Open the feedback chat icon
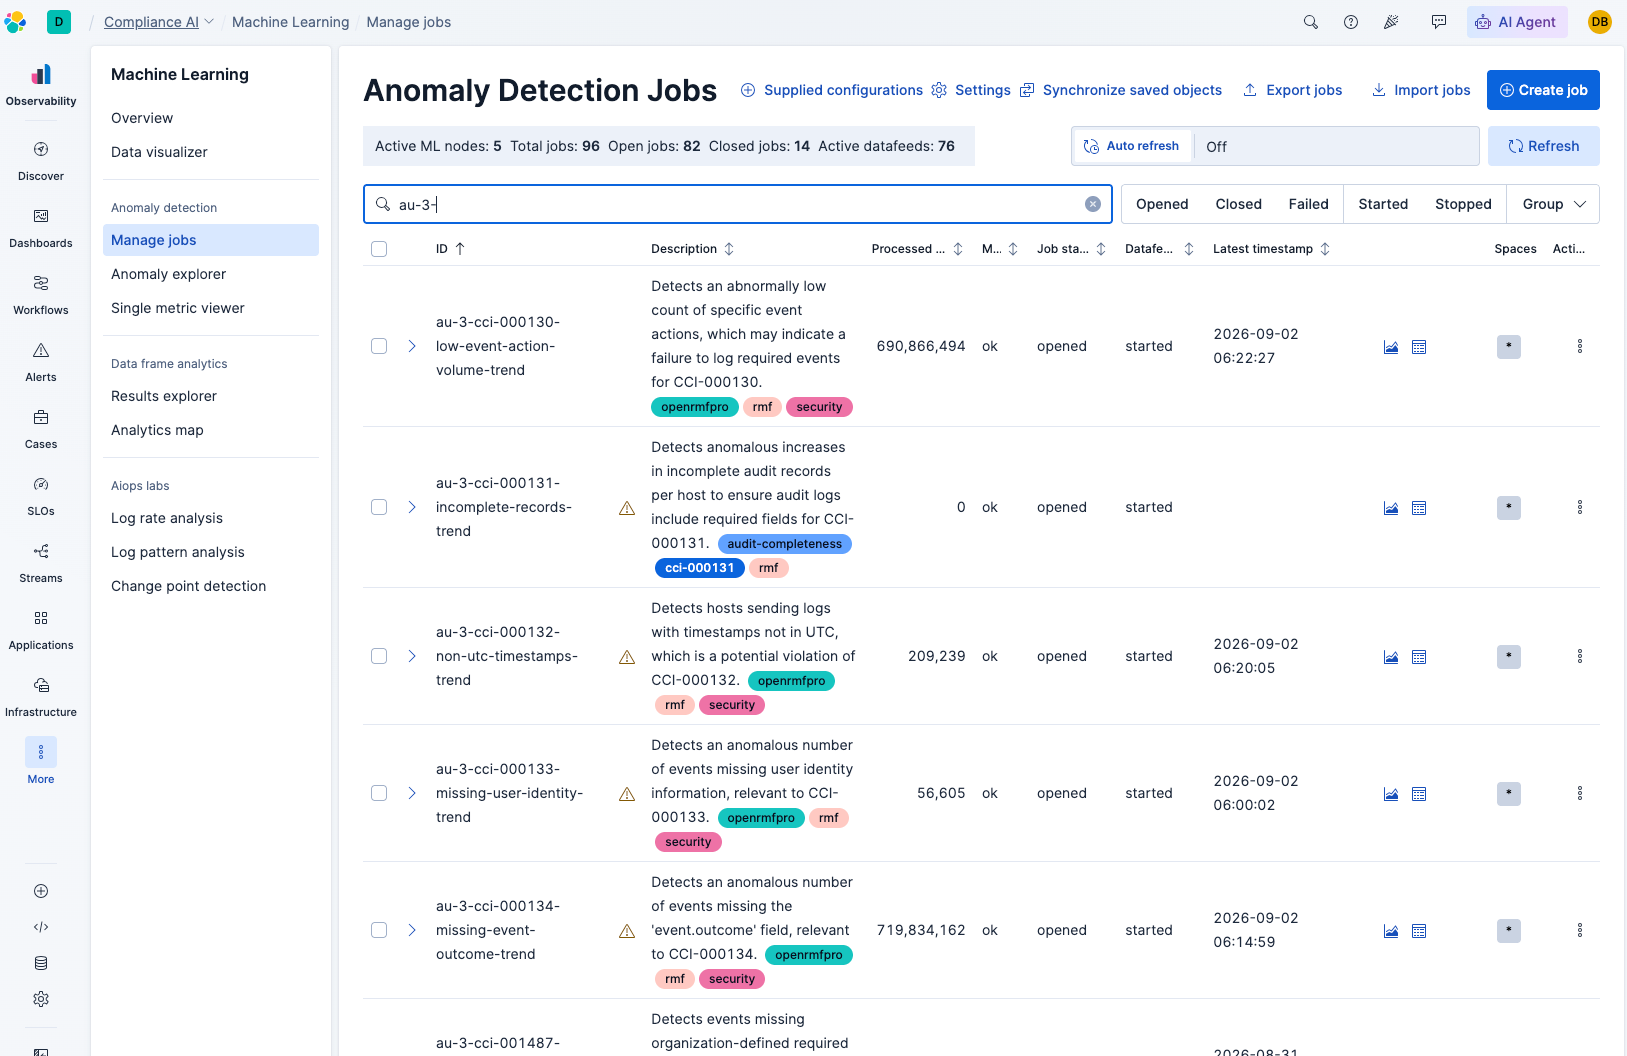1627x1056 pixels. pyautogui.click(x=1439, y=22)
